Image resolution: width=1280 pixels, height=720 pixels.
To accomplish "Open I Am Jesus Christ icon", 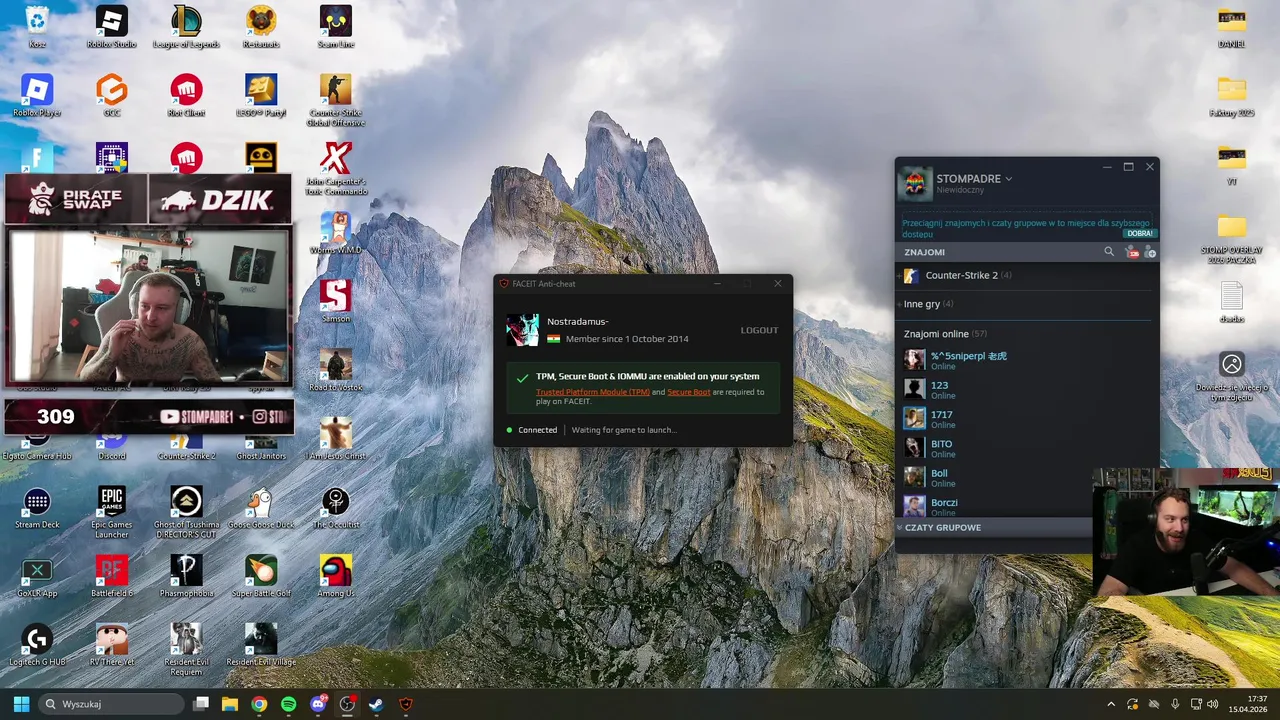I will pos(335,439).
